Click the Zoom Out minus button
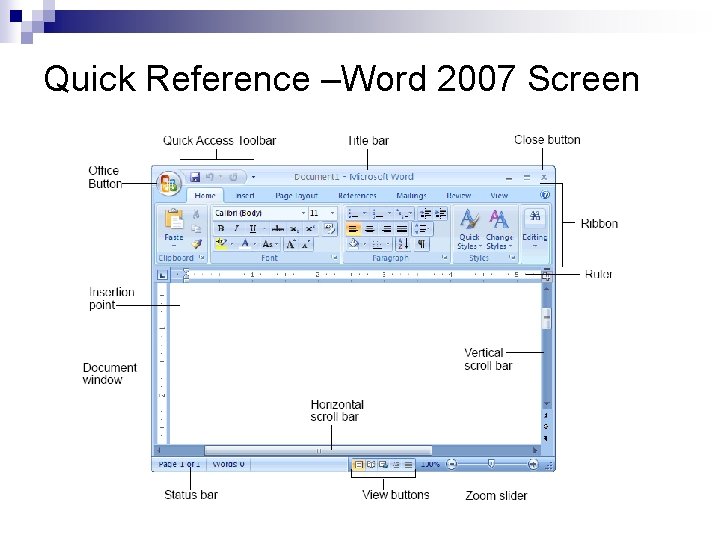This screenshot has width=720, height=540. pyautogui.click(x=452, y=464)
